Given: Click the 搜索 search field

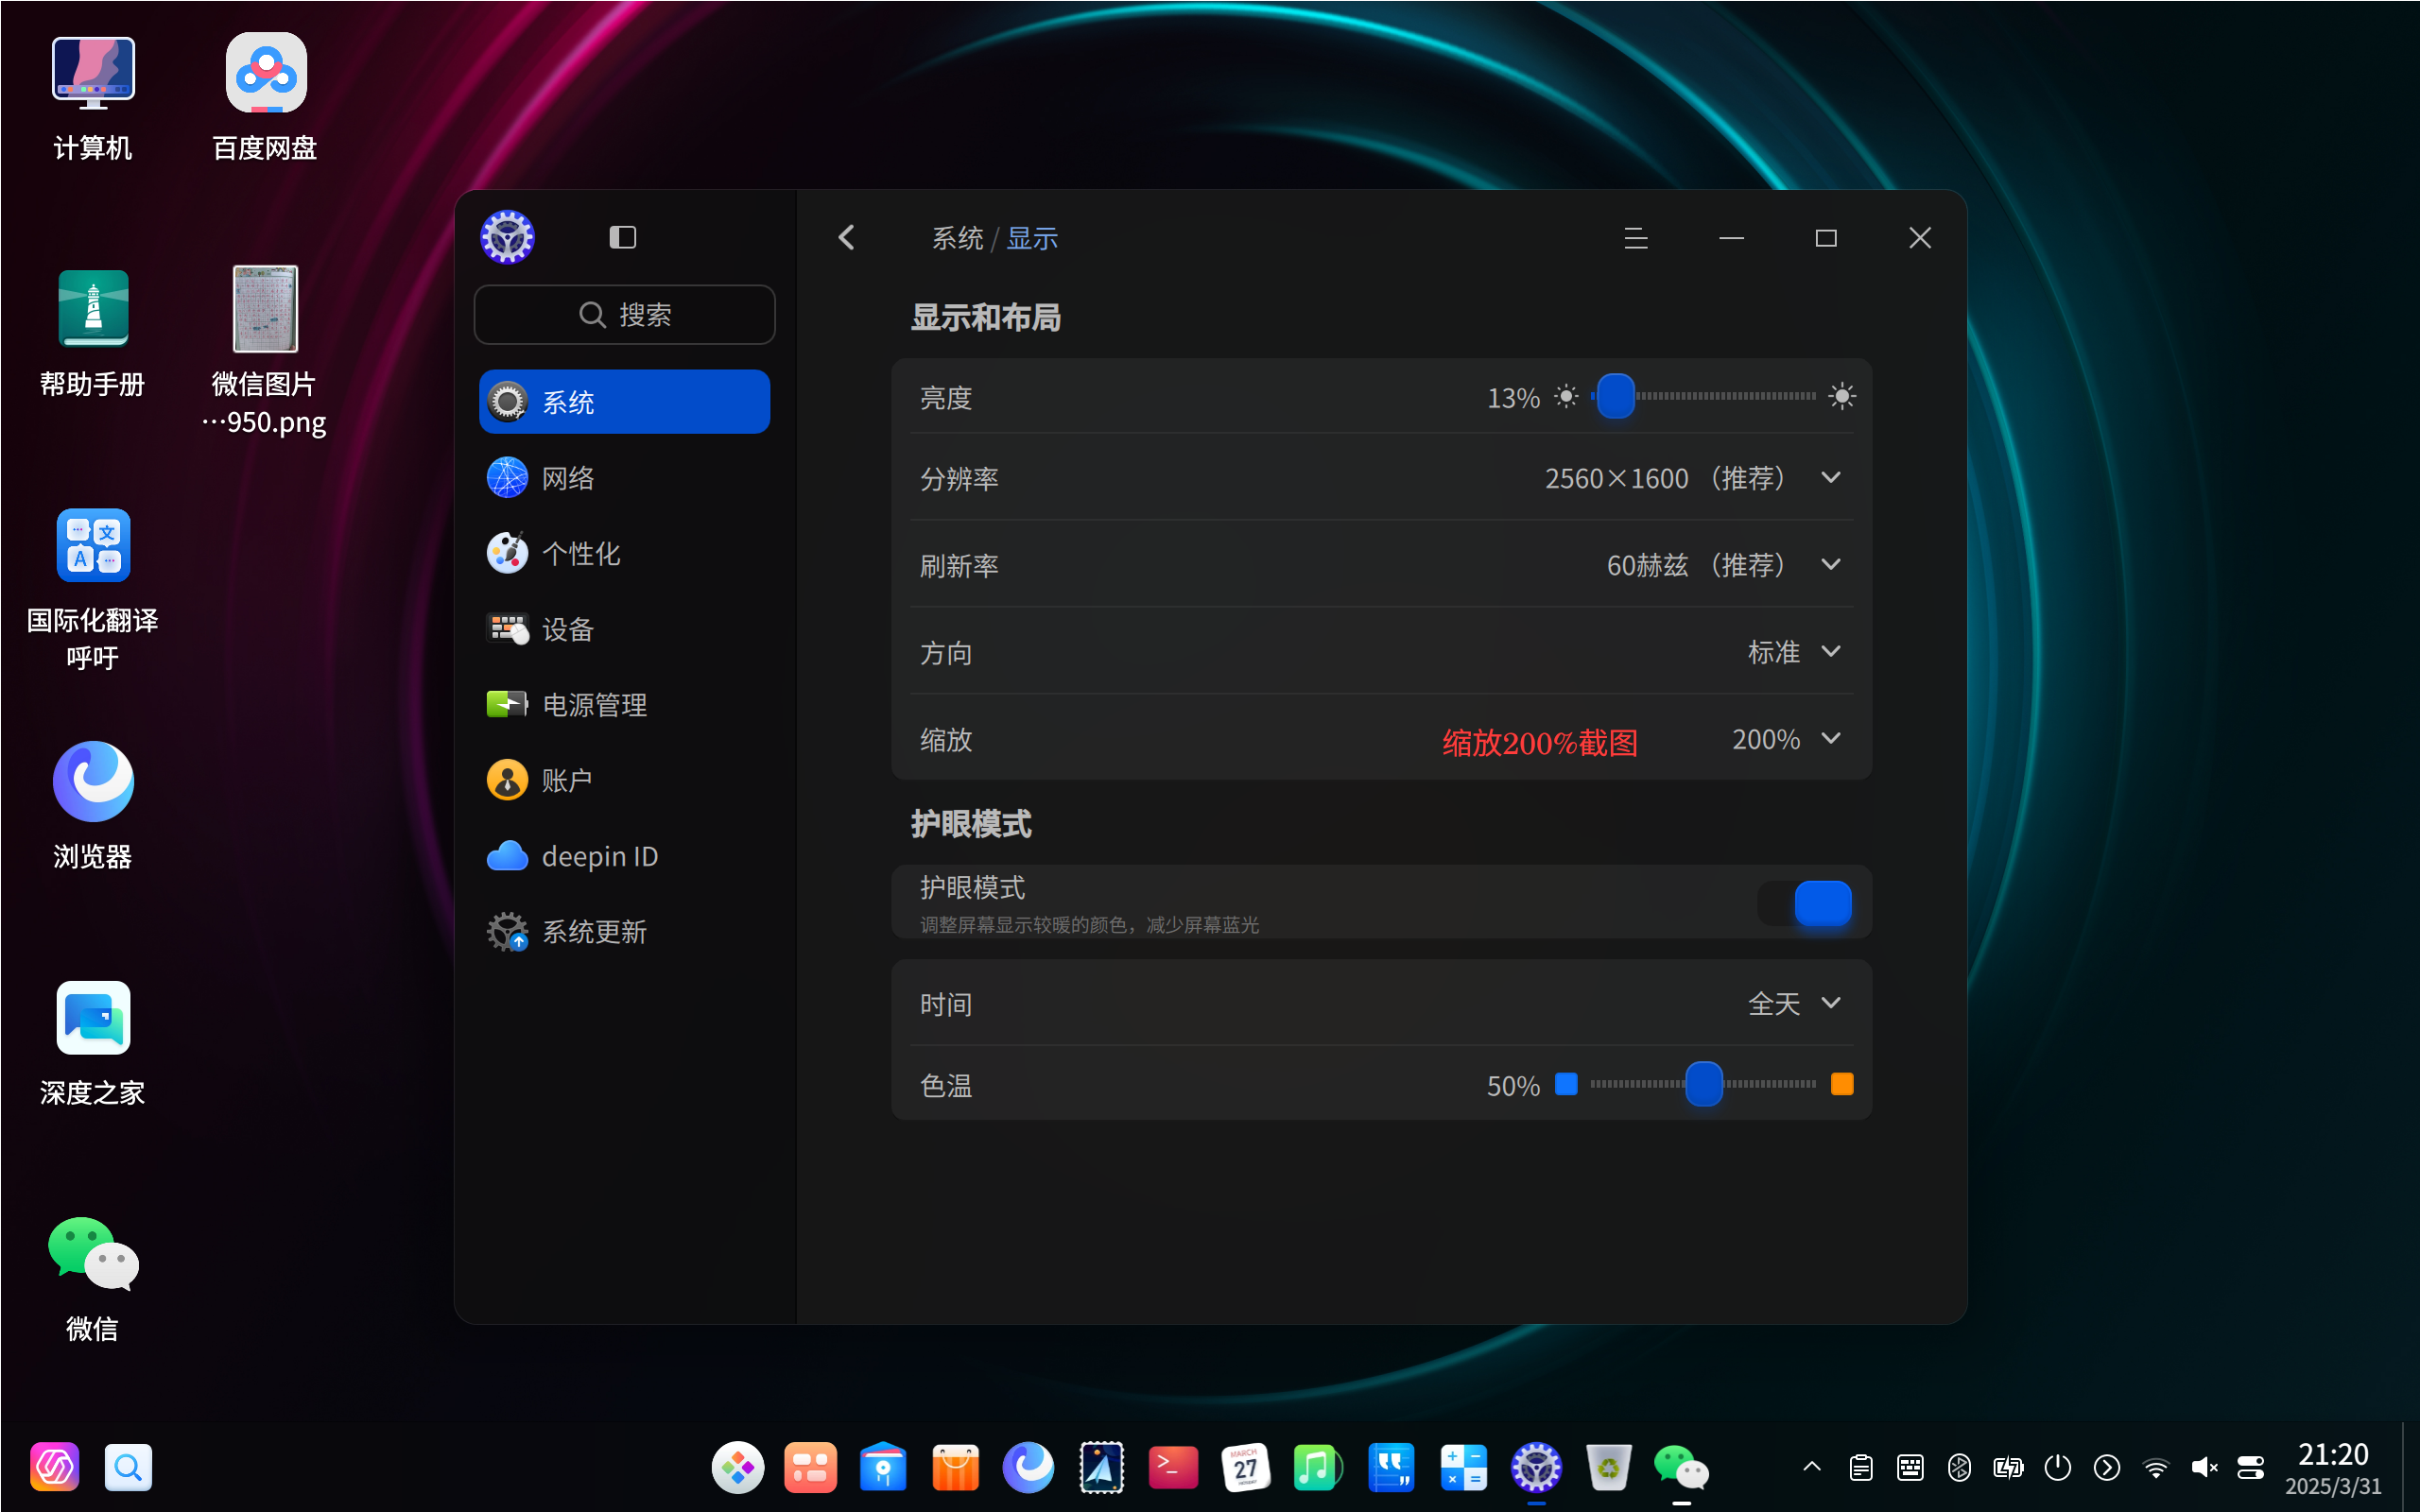Looking at the screenshot, I should [624, 315].
